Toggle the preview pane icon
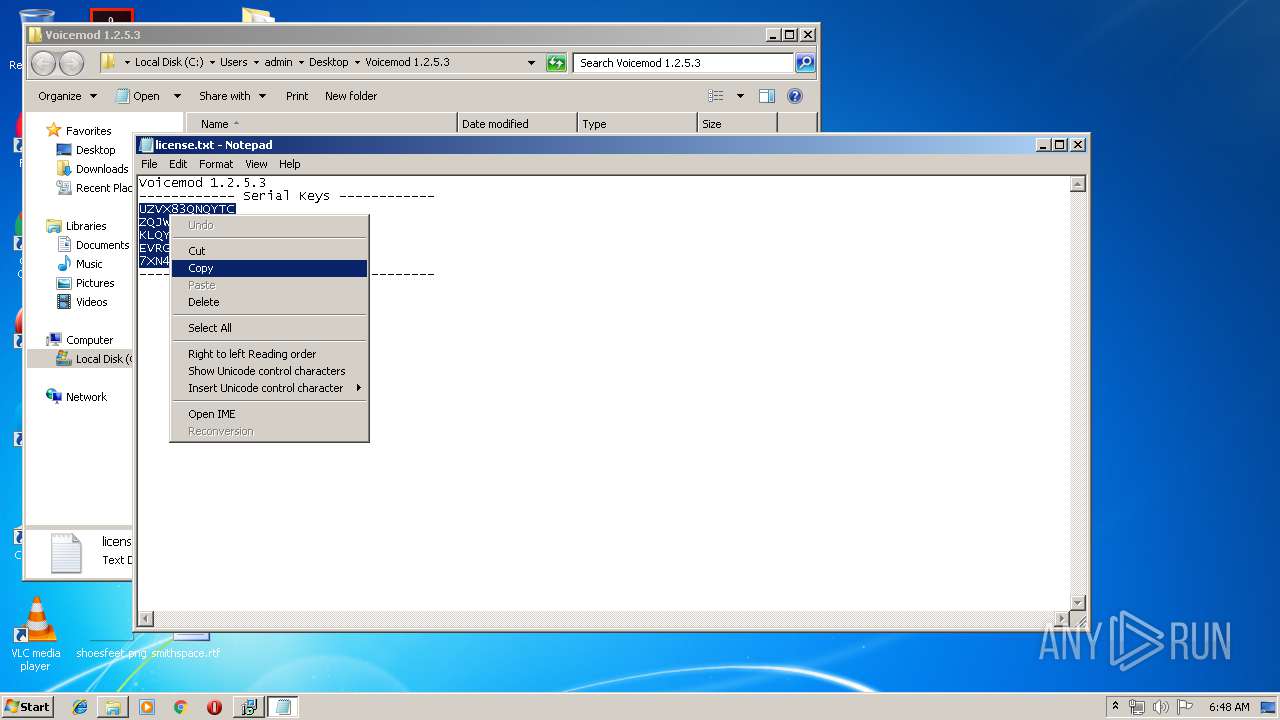The height and width of the screenshot is (720, 1280). pos(767,96)
